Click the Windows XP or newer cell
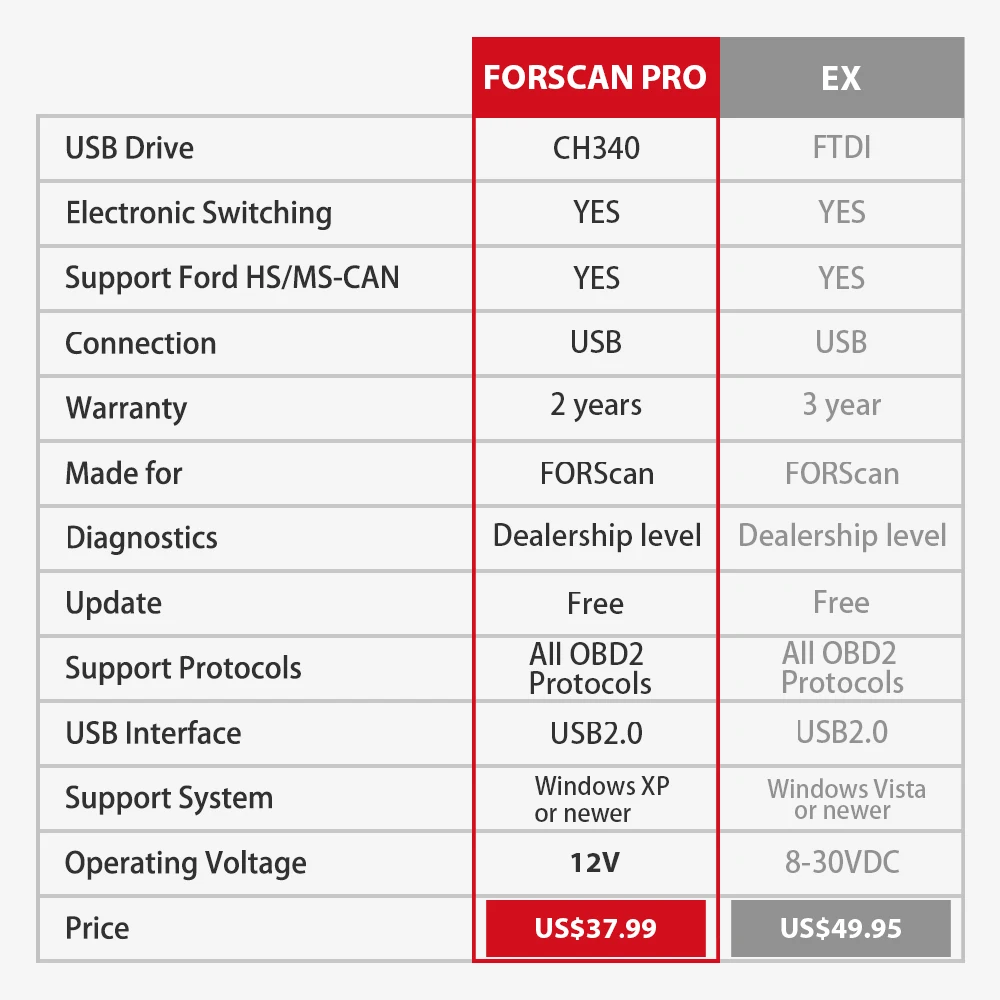The image size is (1000, 1000). pyautogui.click(x=601, y=799)
